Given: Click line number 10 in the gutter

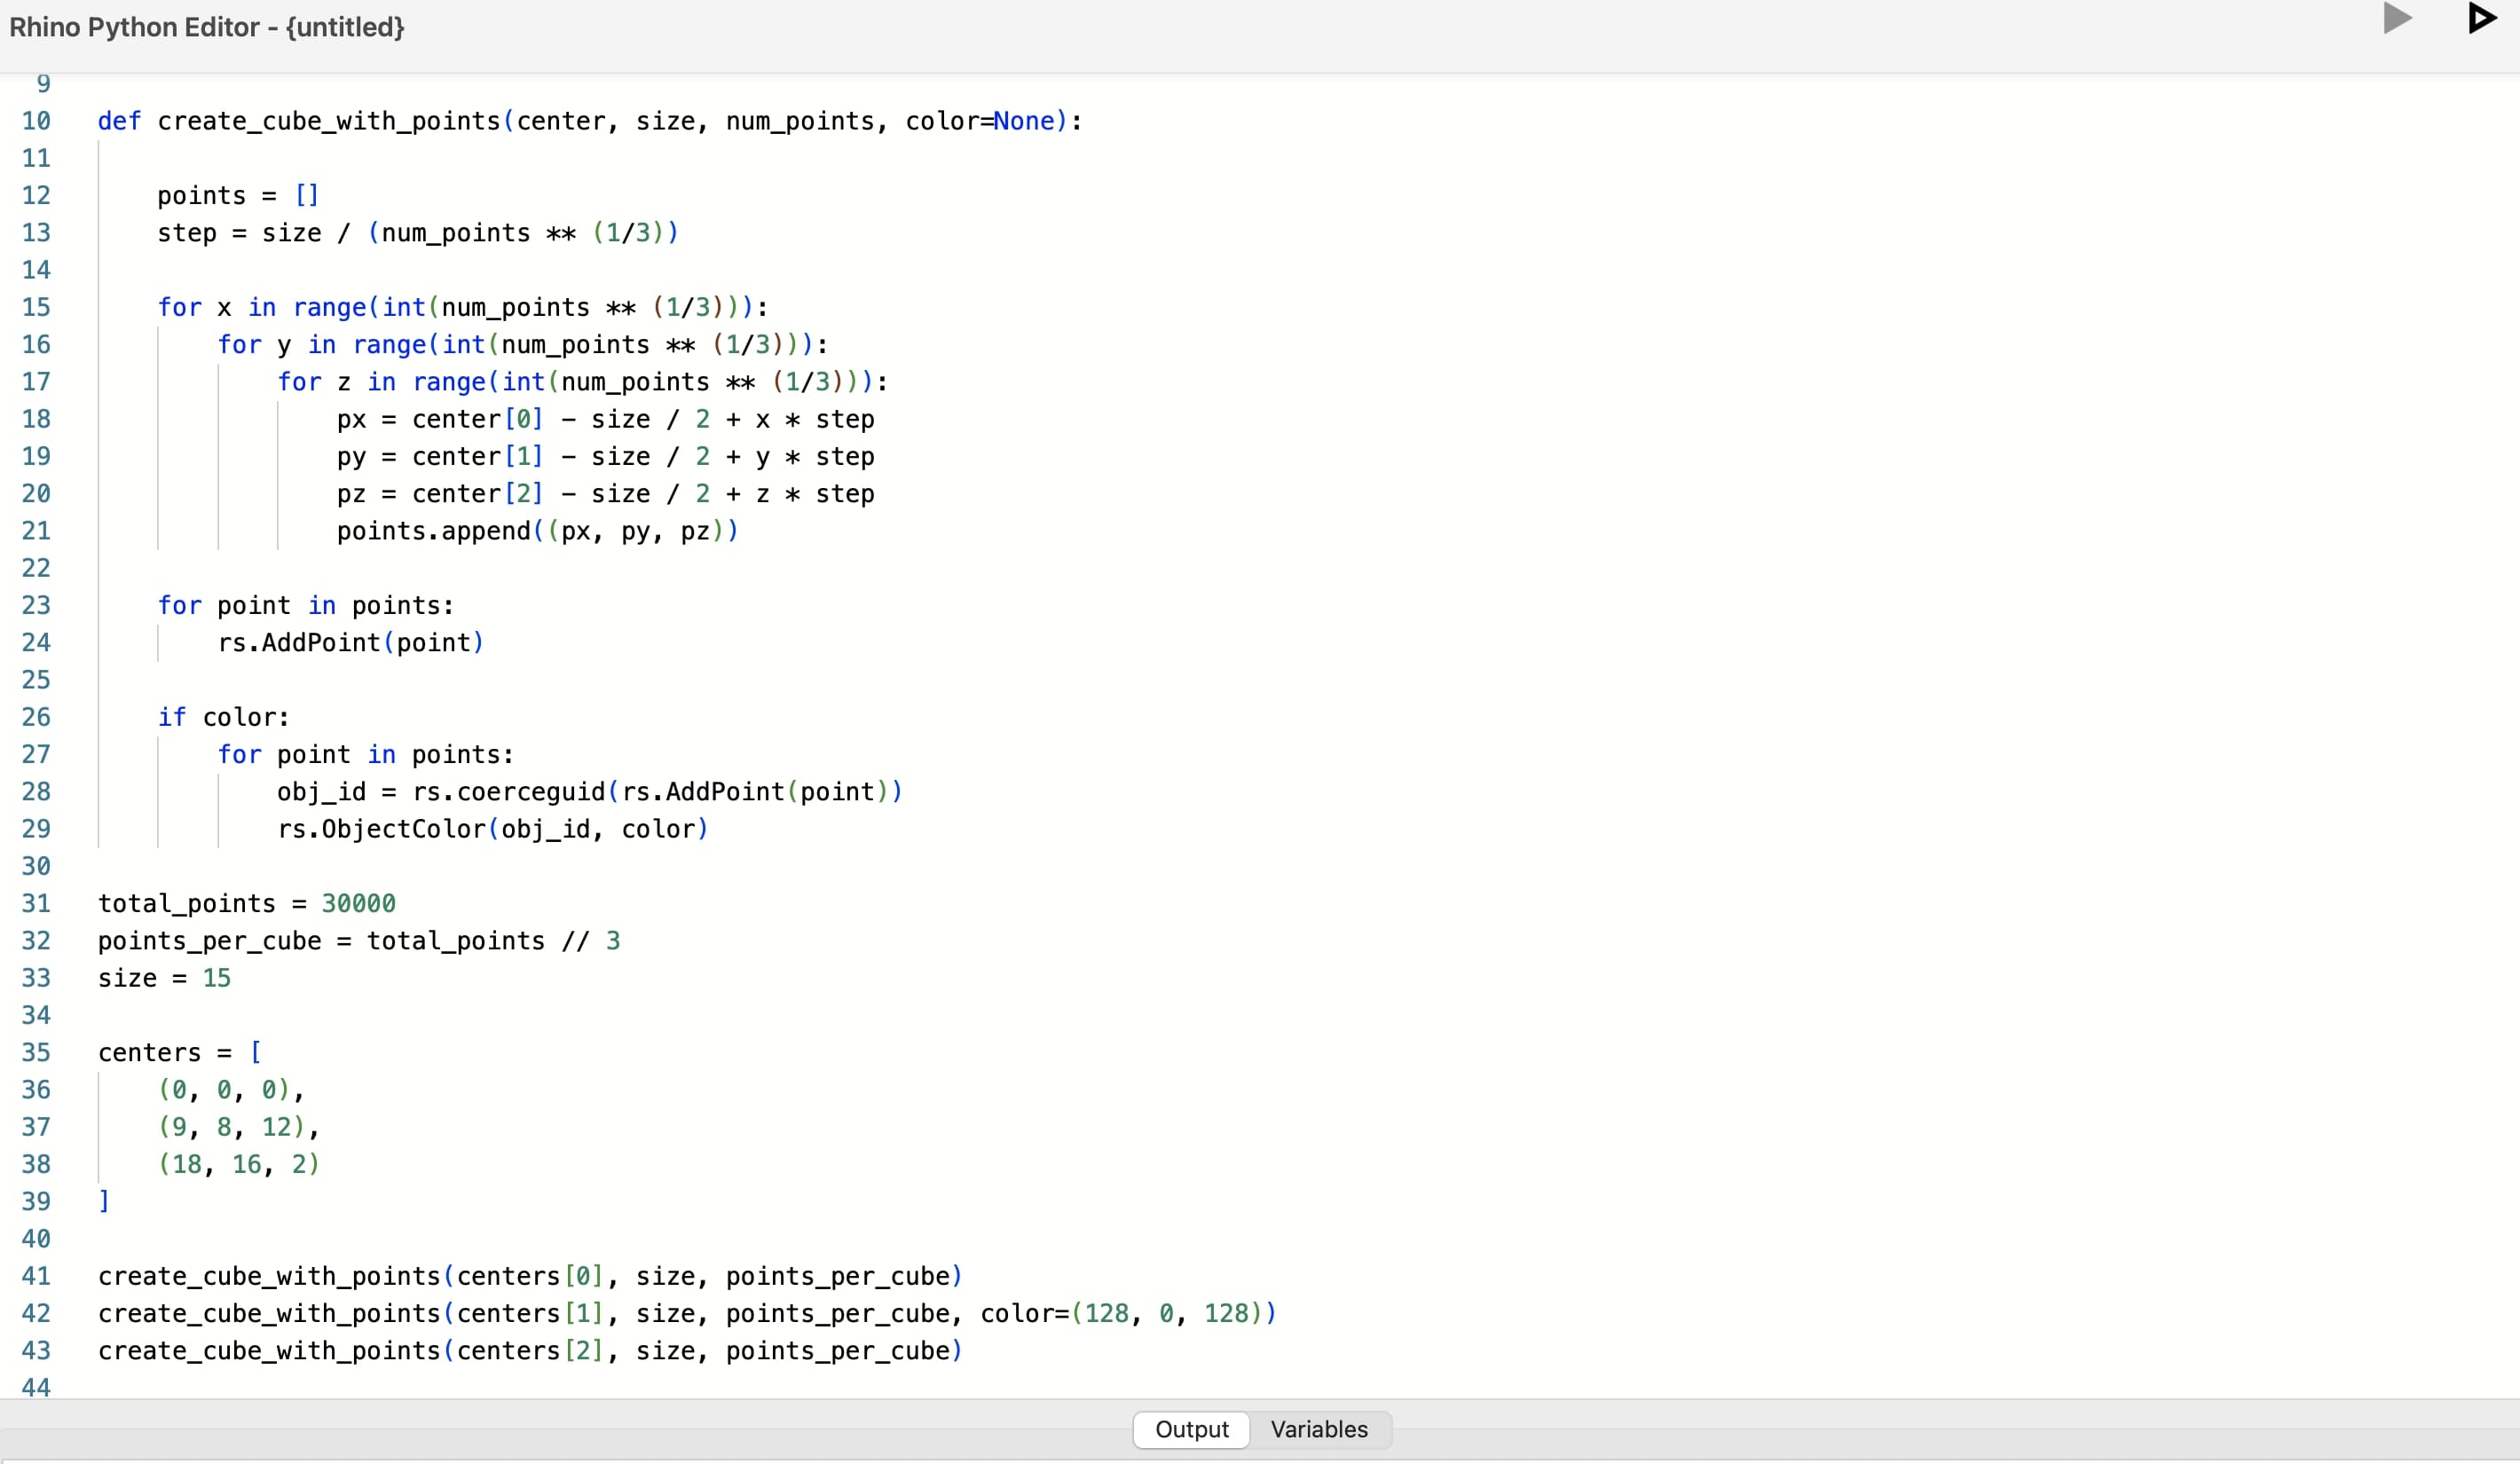Looking at the screenshot, I should pos(37,120).
